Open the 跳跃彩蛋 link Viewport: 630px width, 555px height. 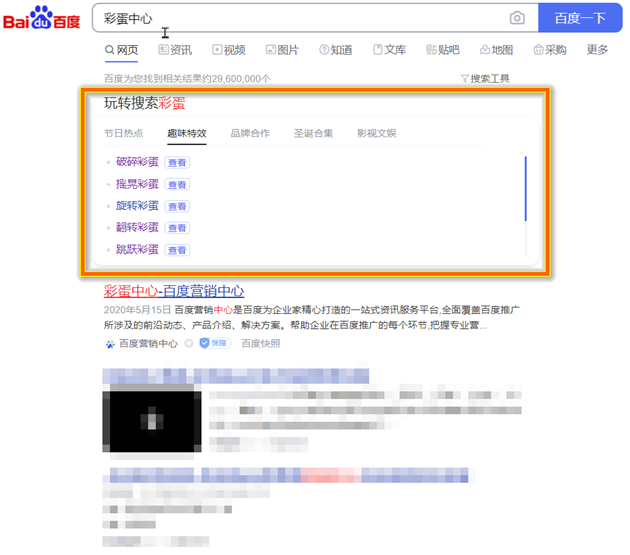[x=137, y=249]
